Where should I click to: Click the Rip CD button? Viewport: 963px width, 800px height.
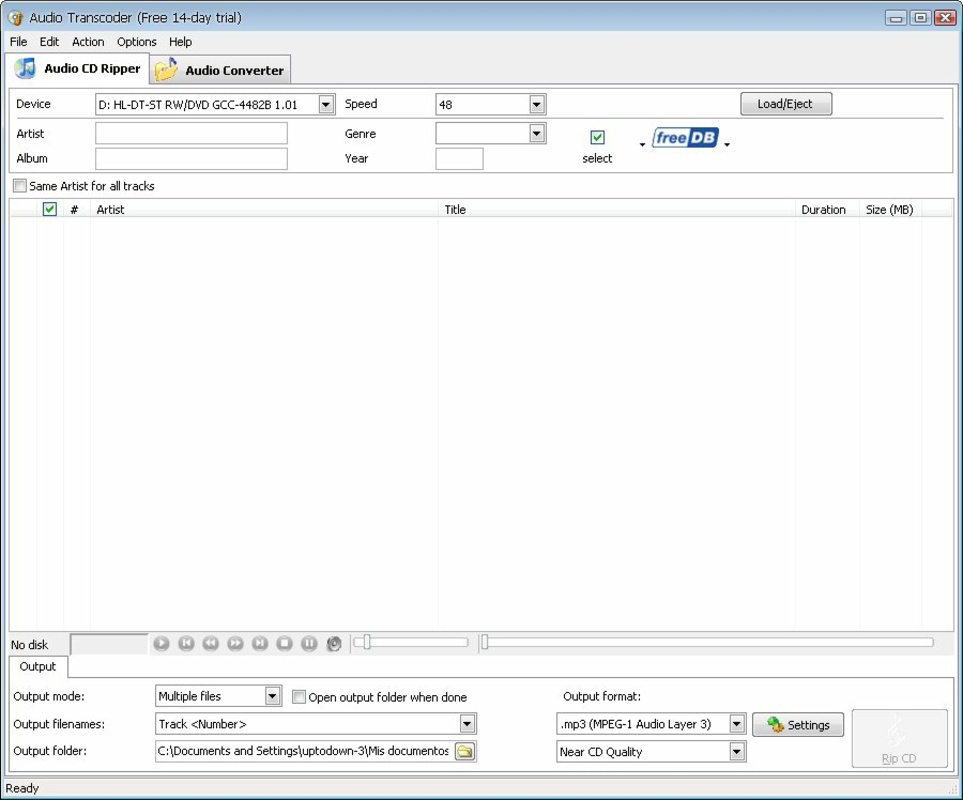[899, 739]
